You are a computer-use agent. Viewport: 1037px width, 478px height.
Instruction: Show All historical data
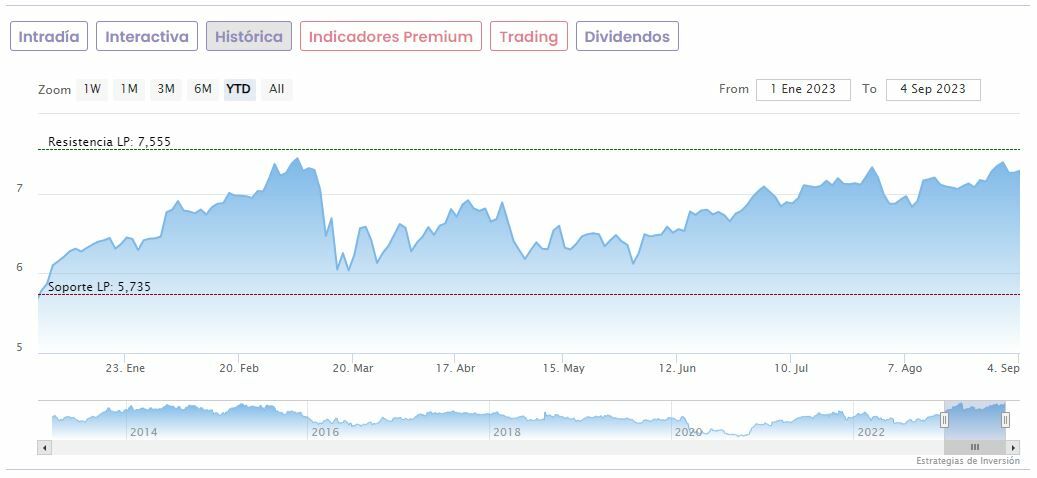click(277, 89)
